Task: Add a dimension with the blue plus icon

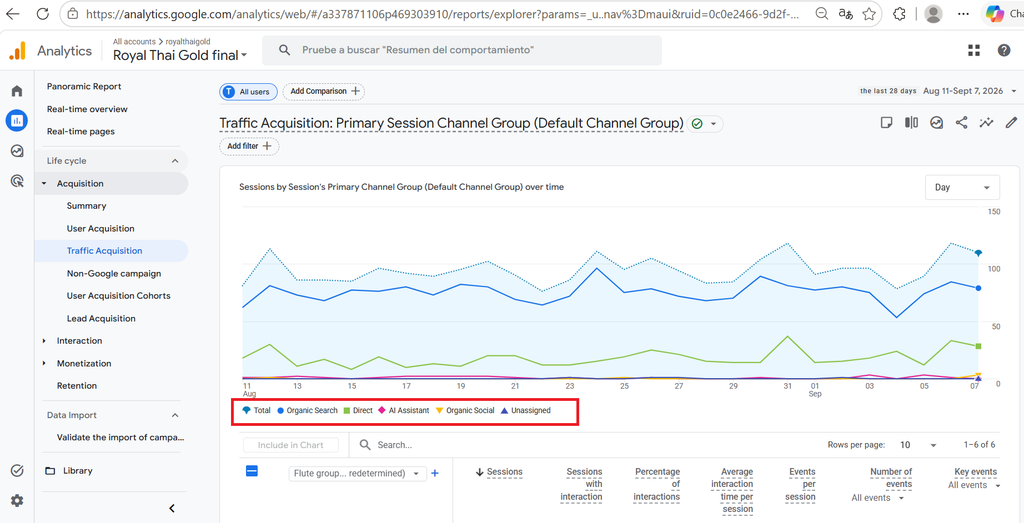Action: pos(435,473)
